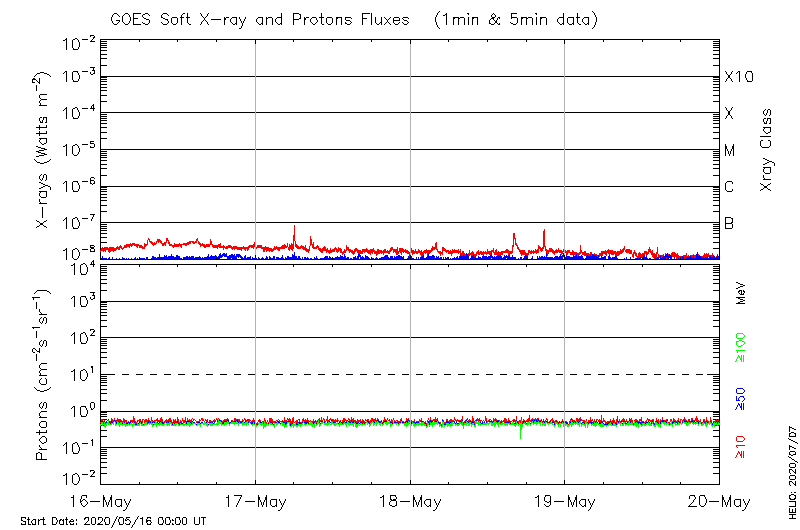Click the blue ≥50 legend label
The image size is (800, 530).
(x=741, y=399)
